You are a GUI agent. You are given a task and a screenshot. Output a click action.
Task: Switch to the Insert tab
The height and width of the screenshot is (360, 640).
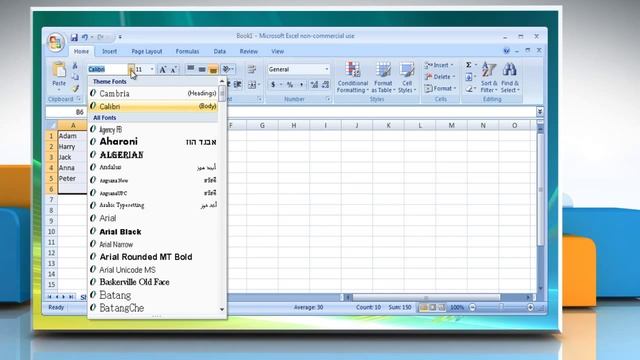pyautogui.click(x=109, y=51)
